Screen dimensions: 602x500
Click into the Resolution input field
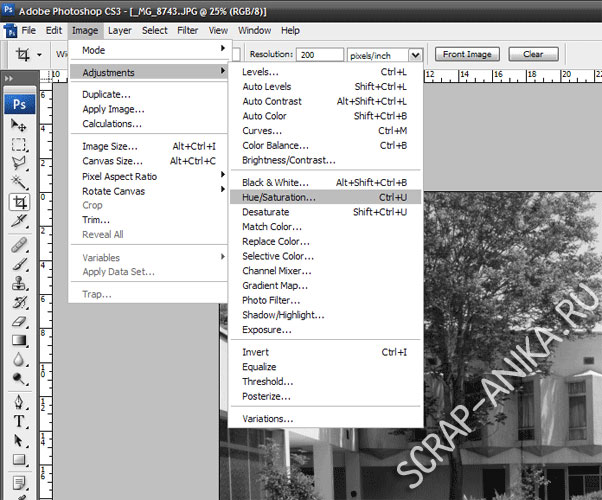tap(318, 55)
